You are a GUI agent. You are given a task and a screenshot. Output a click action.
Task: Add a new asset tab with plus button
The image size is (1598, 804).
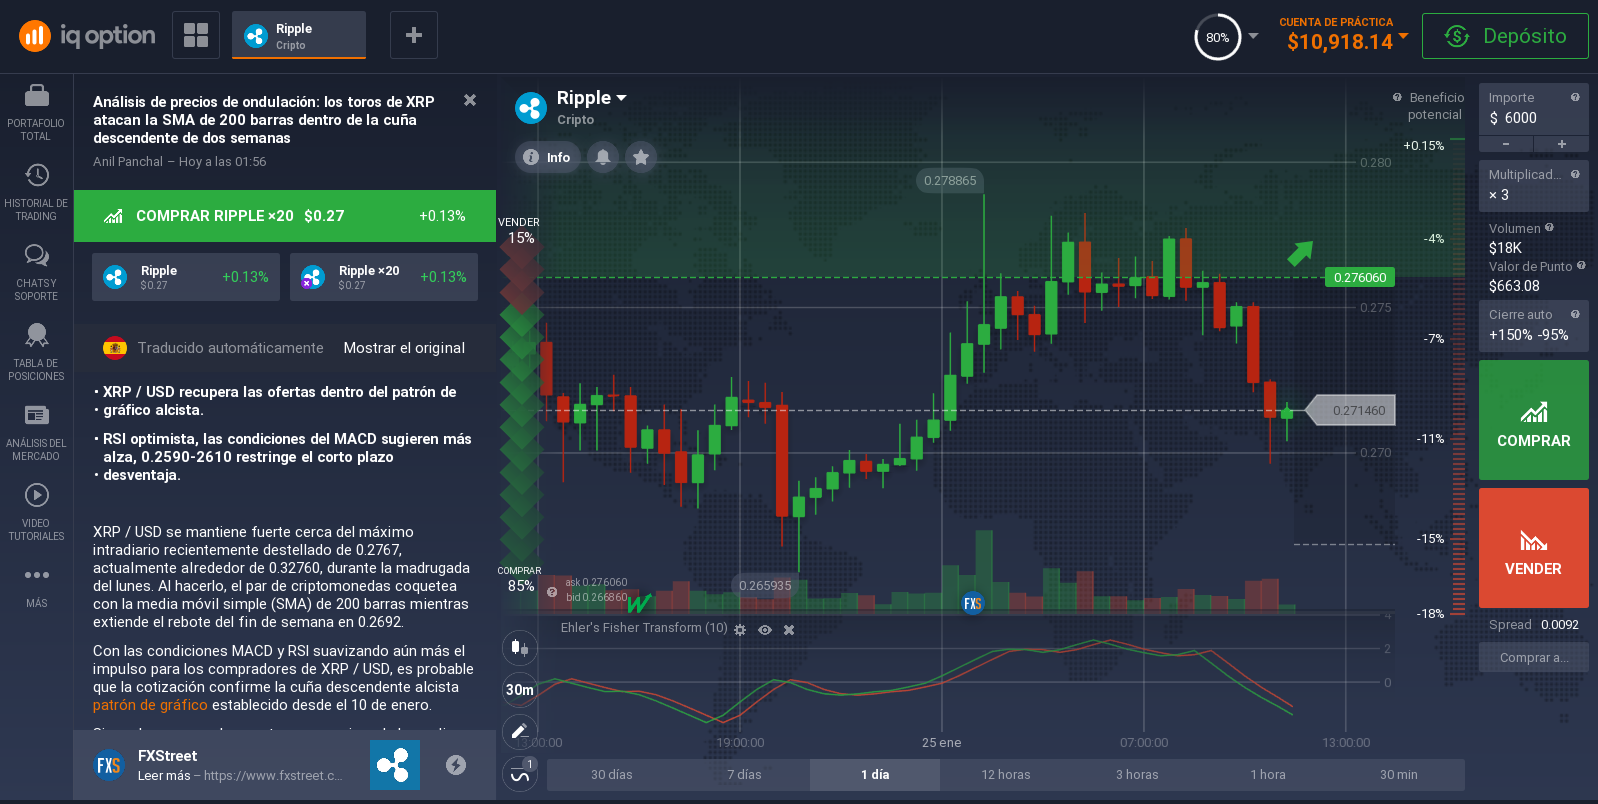[x=414, y=35]
